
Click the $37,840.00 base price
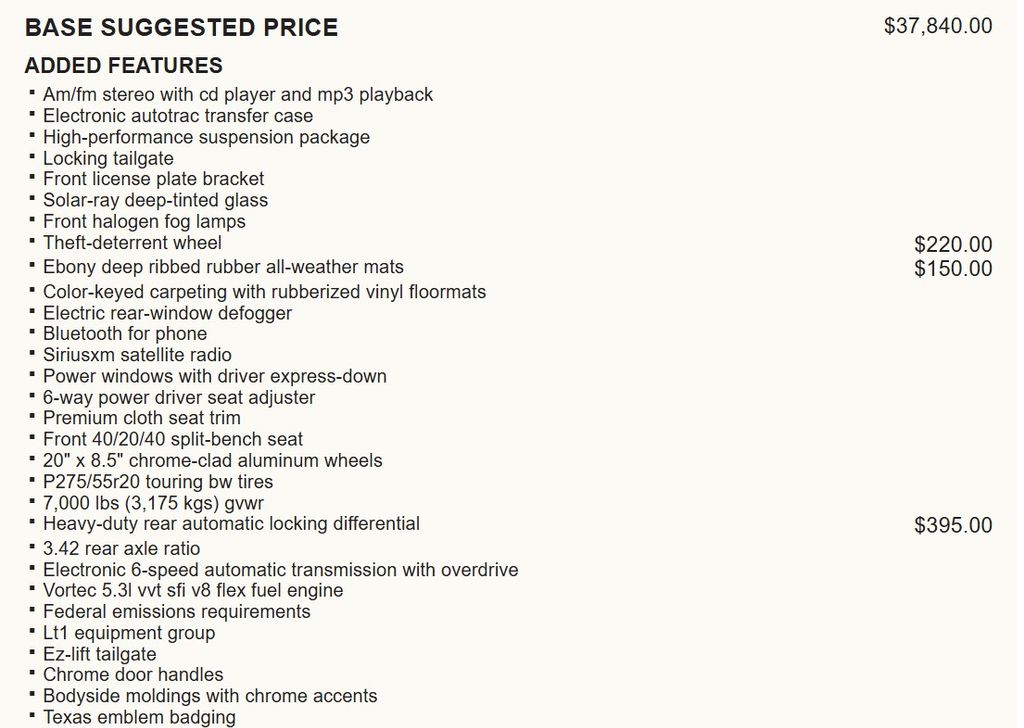pos(938,26)
